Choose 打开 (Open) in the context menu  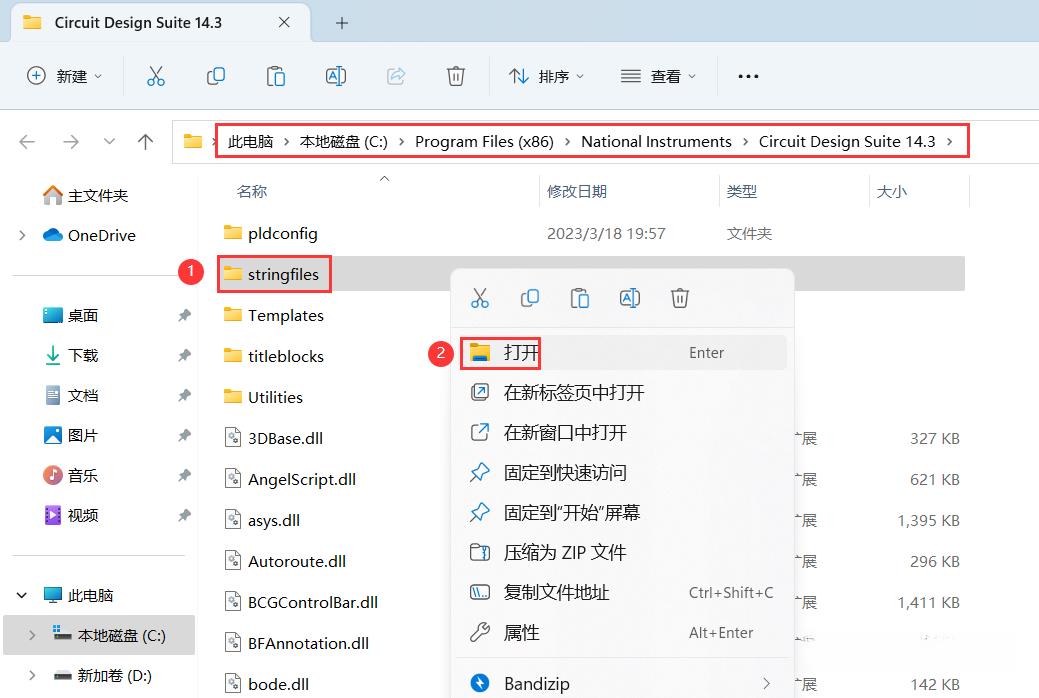[623, 352]
